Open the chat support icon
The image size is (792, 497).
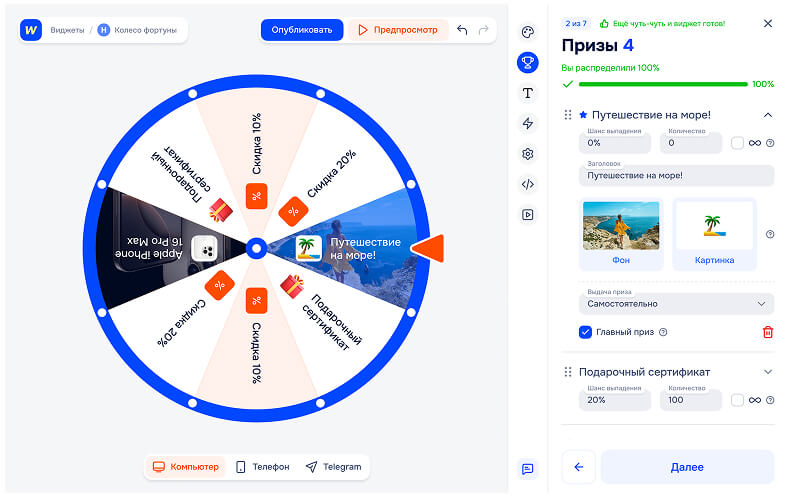pos(528,468)
